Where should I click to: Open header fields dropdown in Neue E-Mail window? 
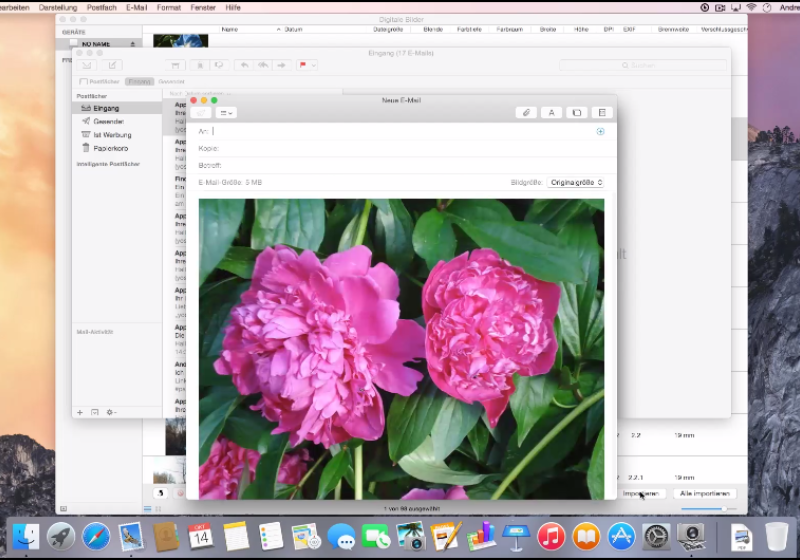[226, 113]
